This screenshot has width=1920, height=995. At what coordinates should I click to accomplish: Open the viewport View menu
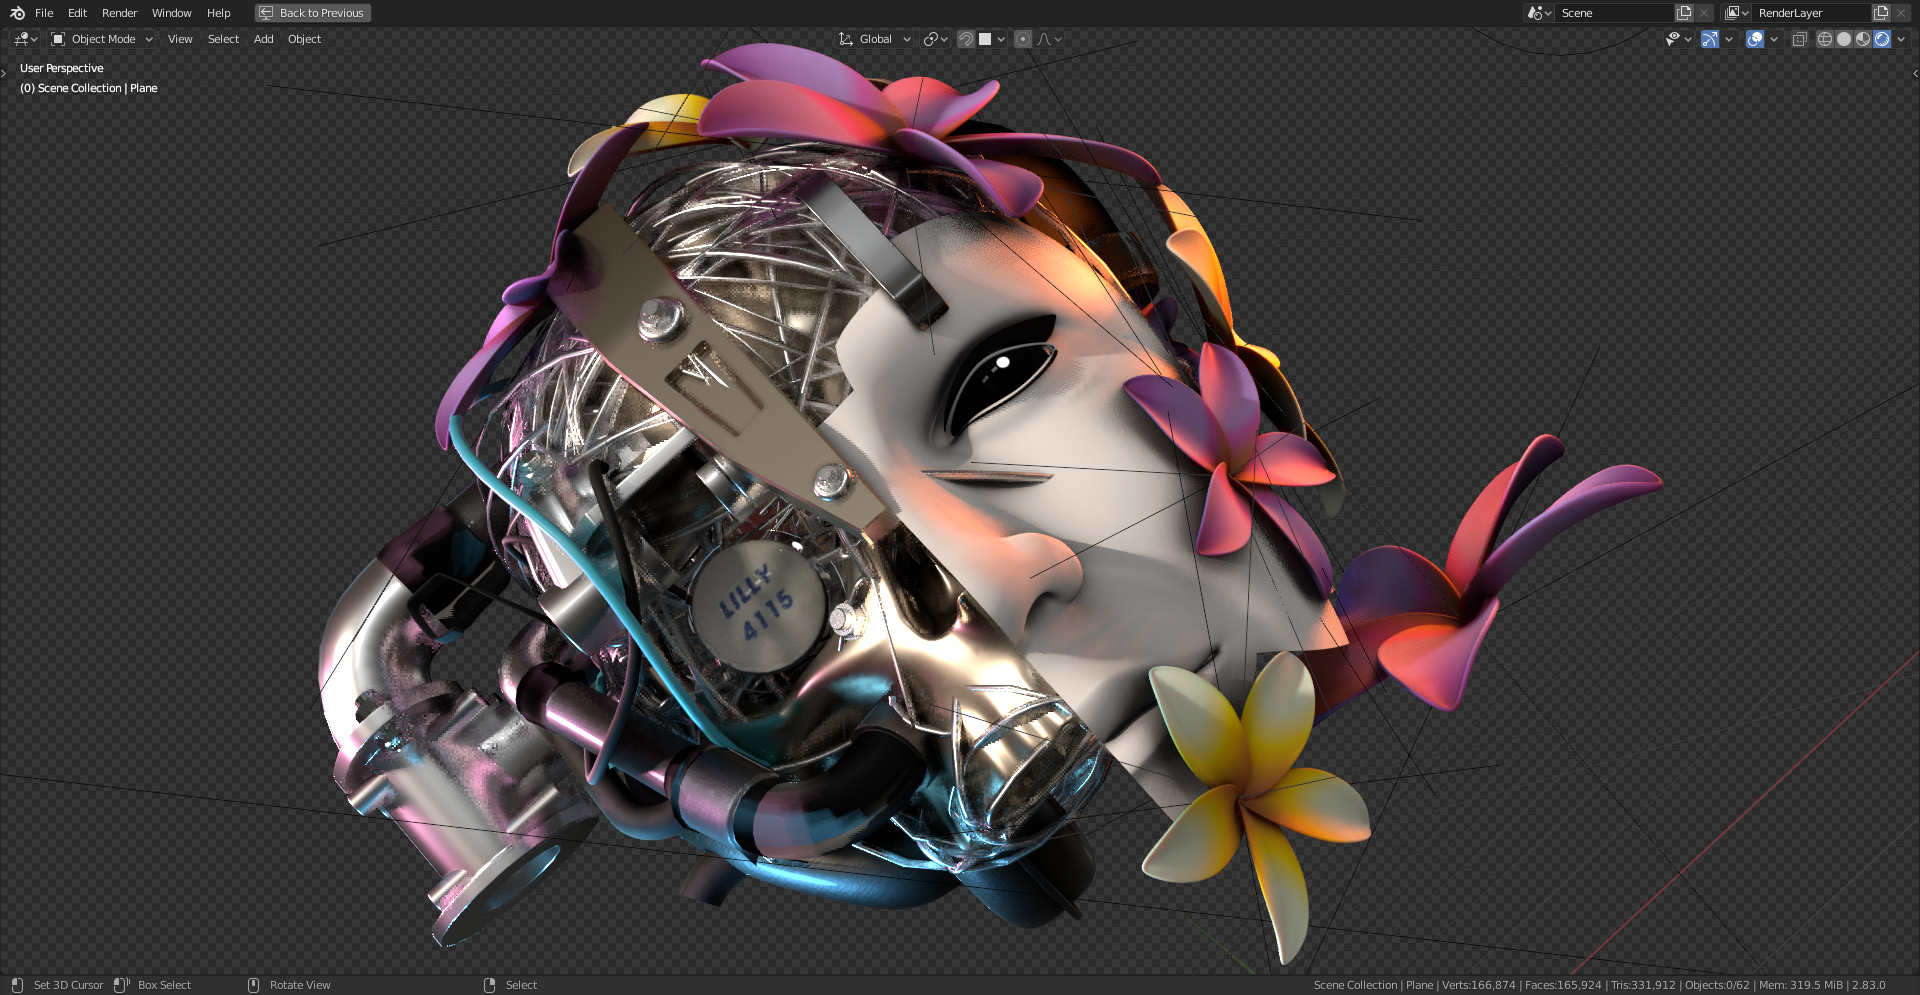(180, 39)
